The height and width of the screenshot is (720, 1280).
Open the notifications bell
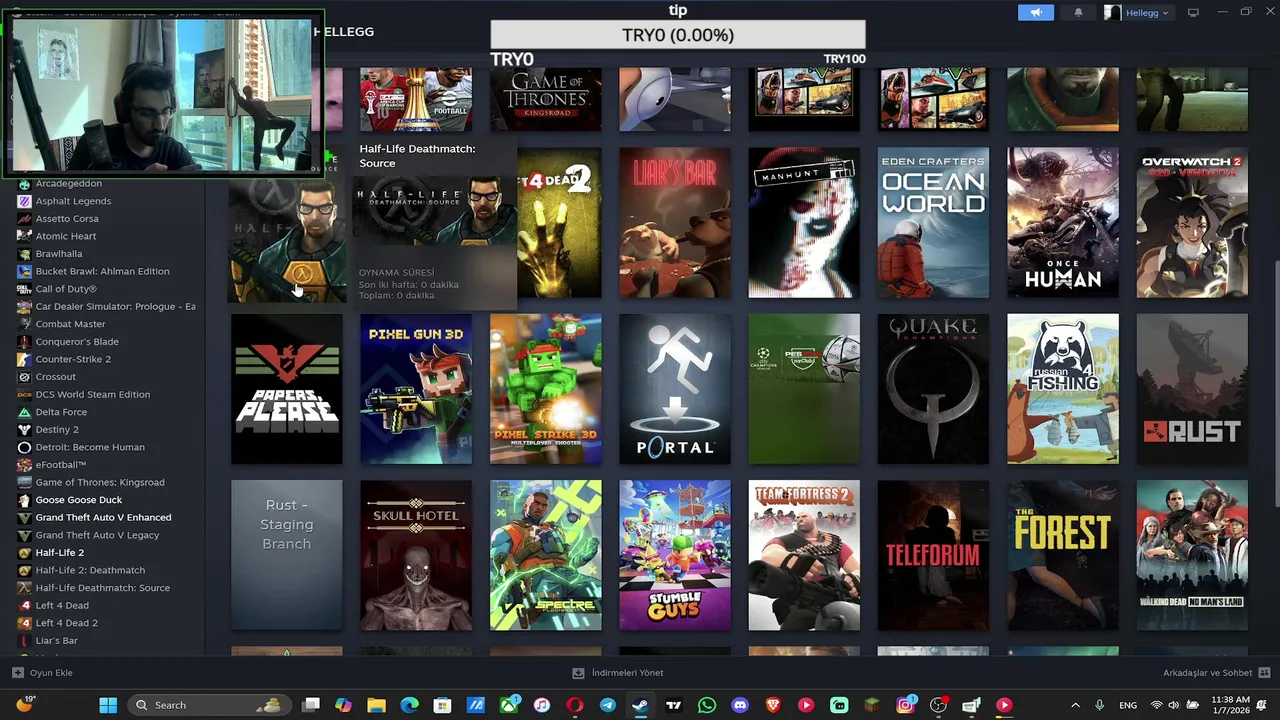(x=1078, y=12)
